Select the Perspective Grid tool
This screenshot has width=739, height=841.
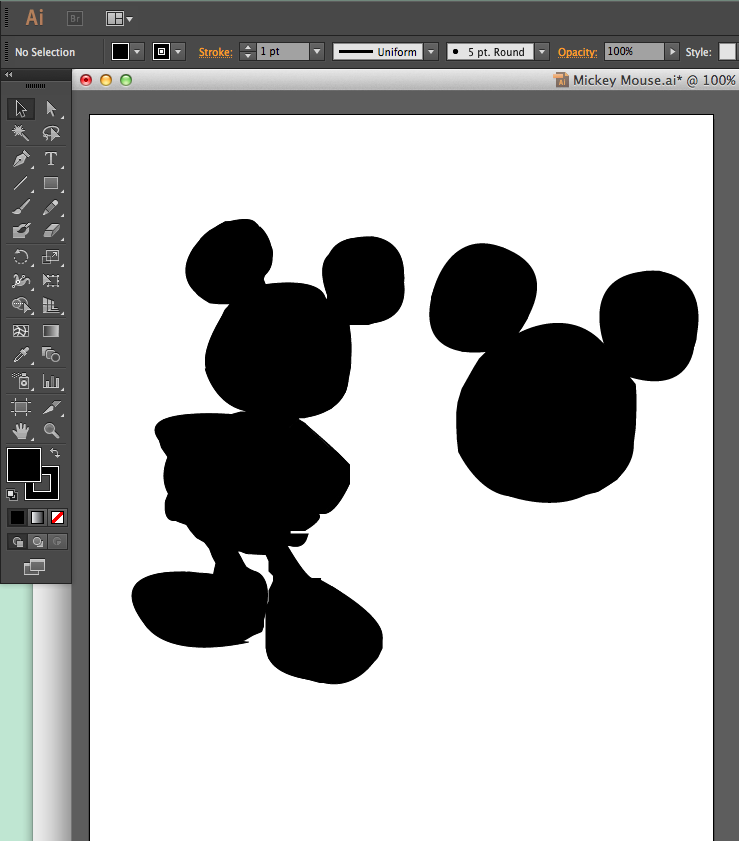click(51, 305)
